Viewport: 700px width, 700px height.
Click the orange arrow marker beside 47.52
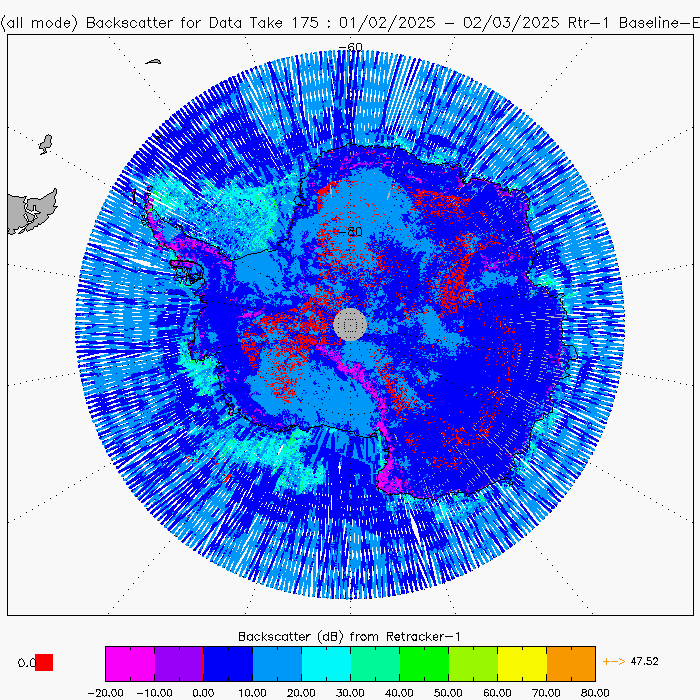614,661
